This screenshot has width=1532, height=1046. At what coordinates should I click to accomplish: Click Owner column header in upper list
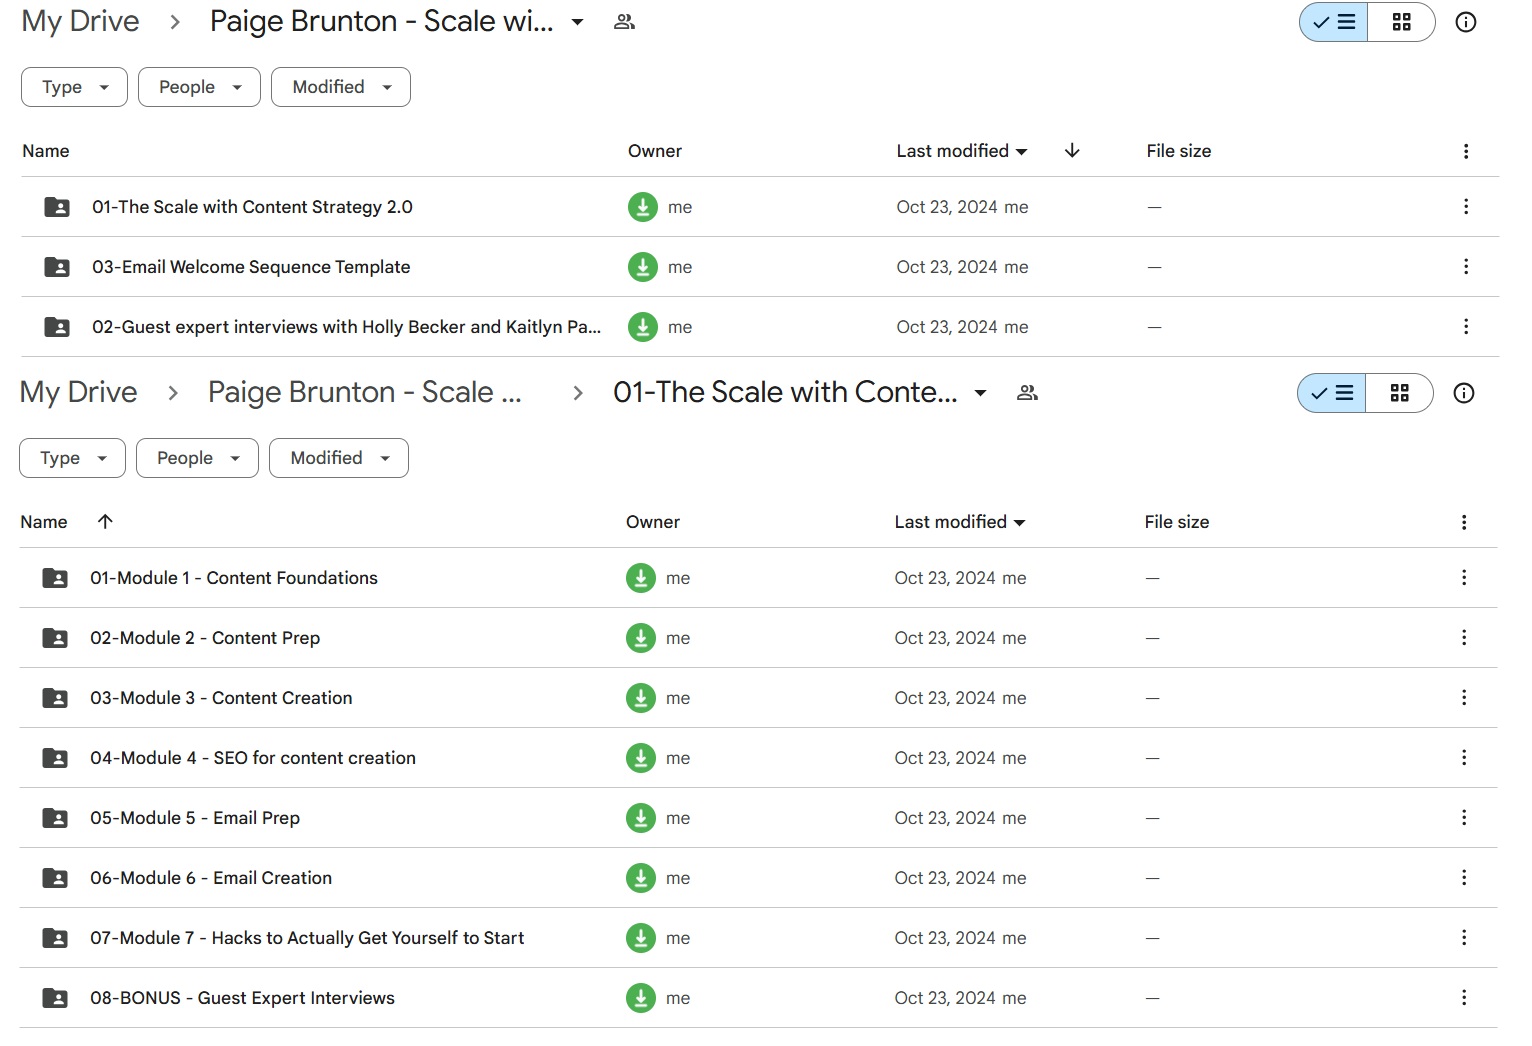pyautogui.click(x=655, y=151)
